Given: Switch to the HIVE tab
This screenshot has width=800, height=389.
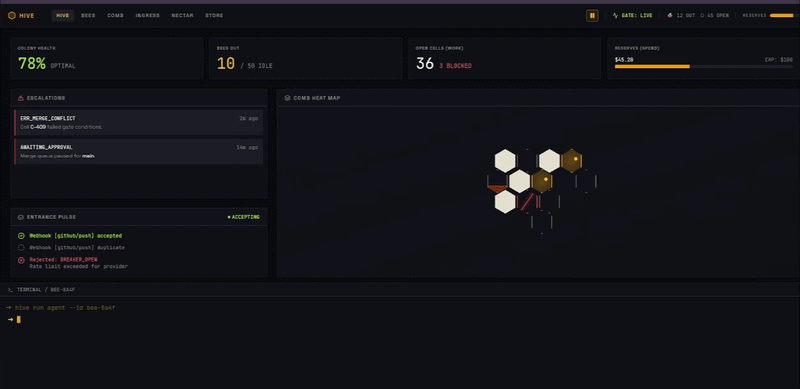Looking at the screenshot, I should click(63, 15).
